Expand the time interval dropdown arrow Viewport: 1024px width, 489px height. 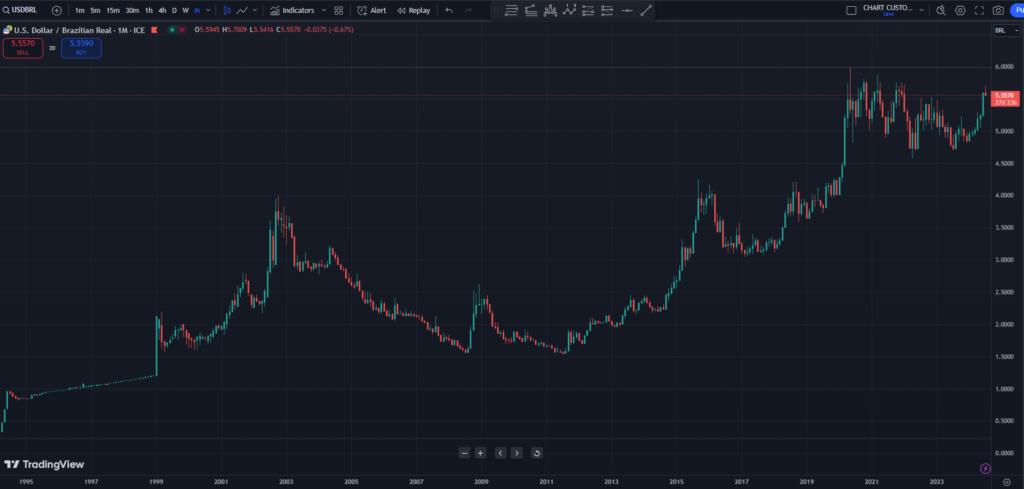208,10
